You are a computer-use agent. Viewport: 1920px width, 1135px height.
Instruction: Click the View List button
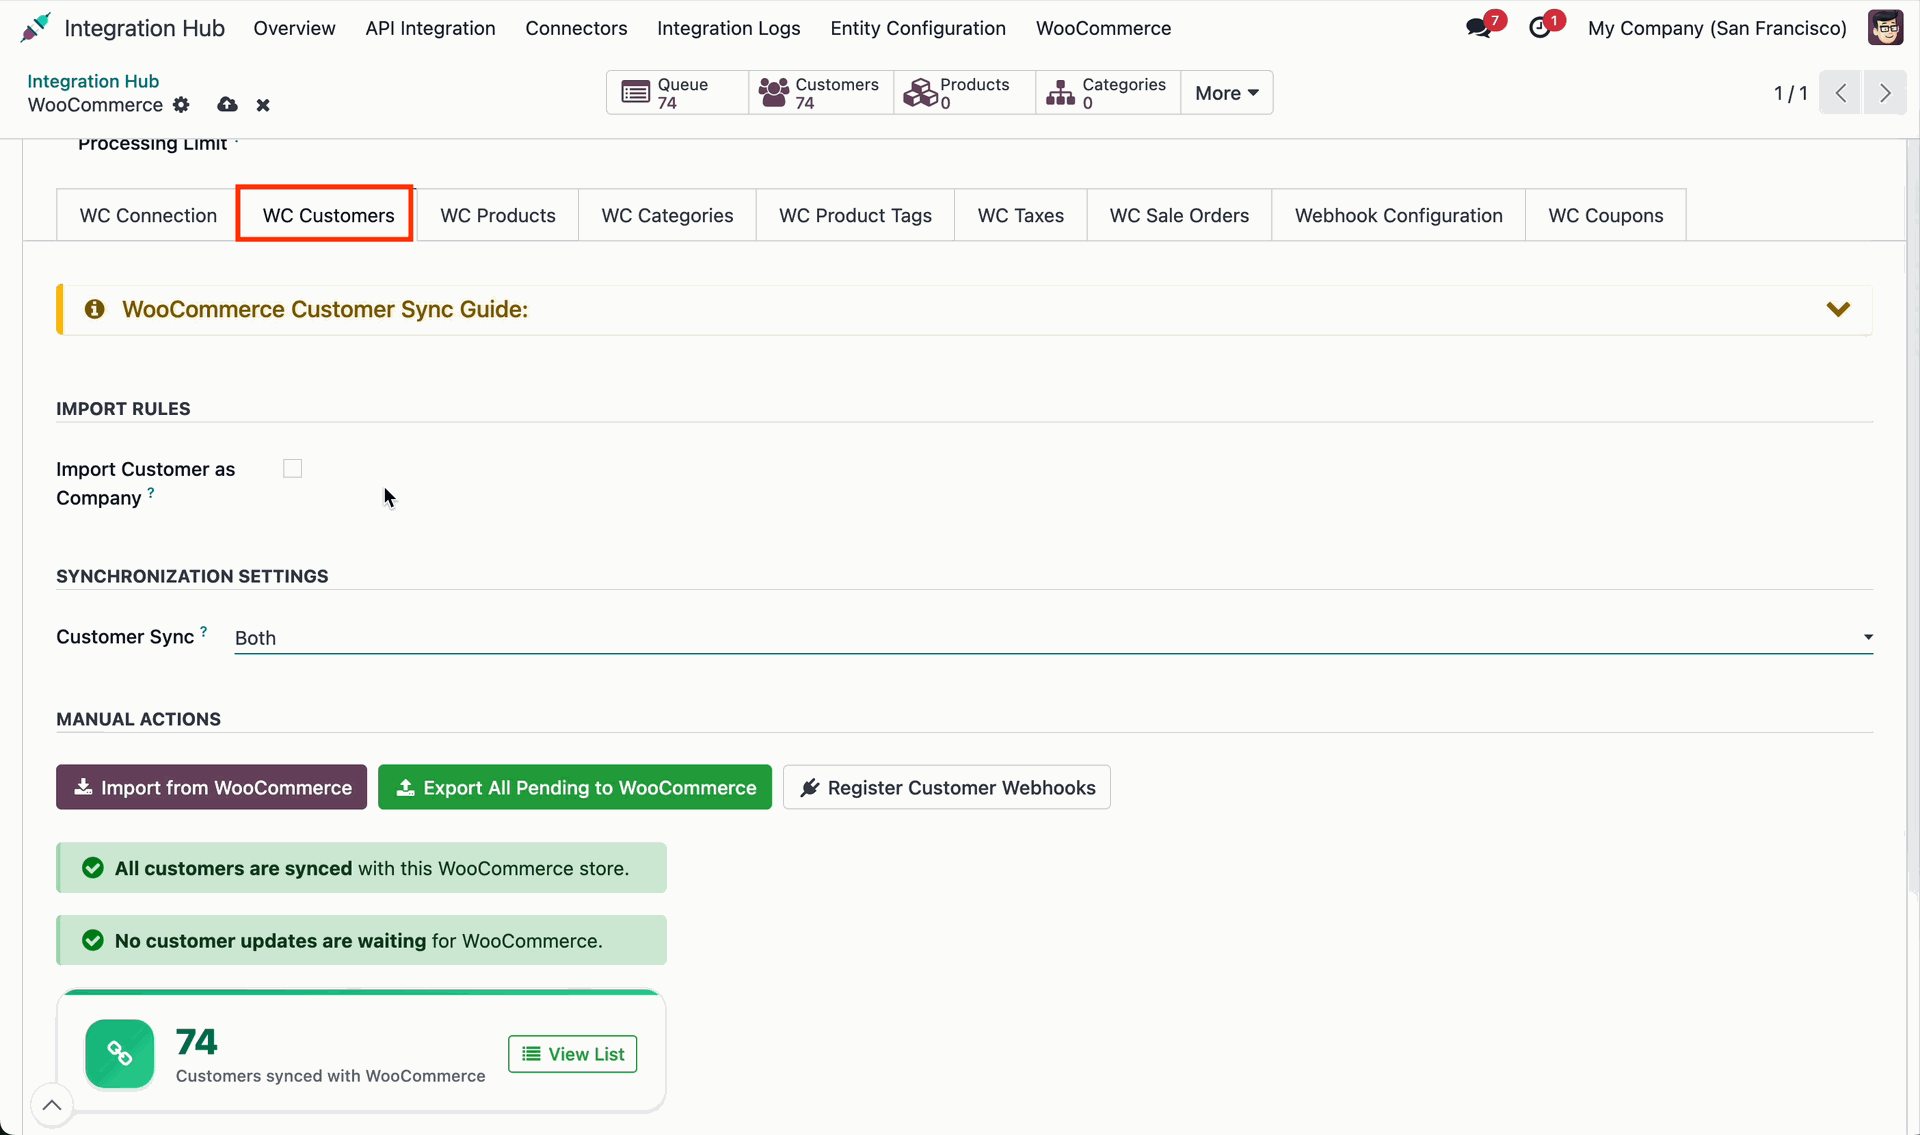click(x=572, y=1054)
